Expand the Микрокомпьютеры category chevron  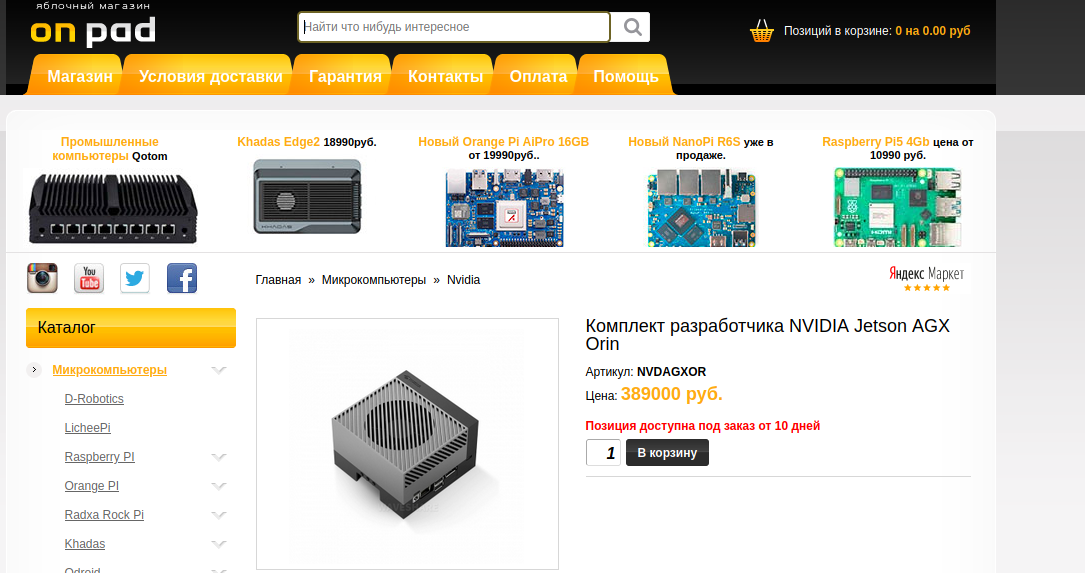[x=219, y=370]
